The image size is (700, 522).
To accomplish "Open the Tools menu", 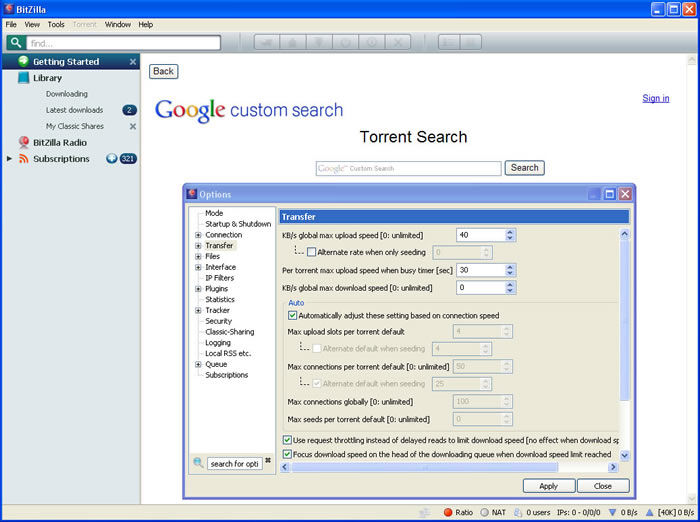I will (x=56, y=25).
